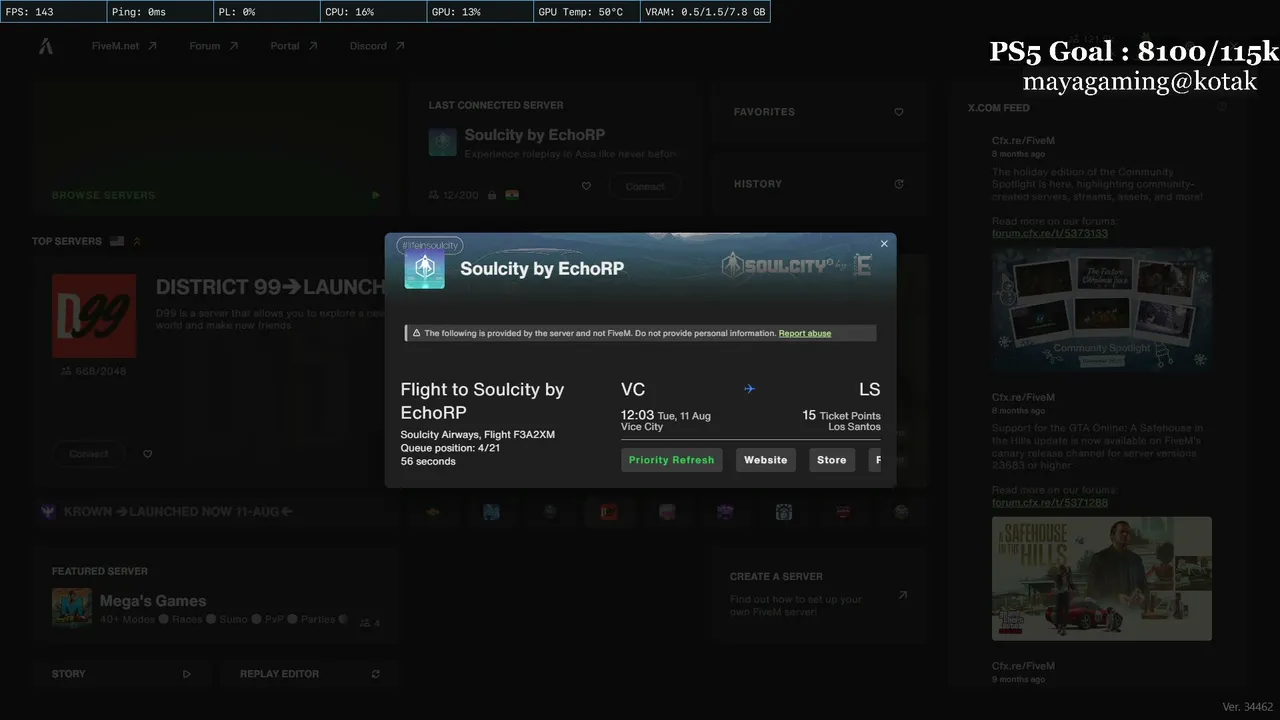Open the FiveM.net link
Screen dimensions: 1280x720
click(124, 46)
